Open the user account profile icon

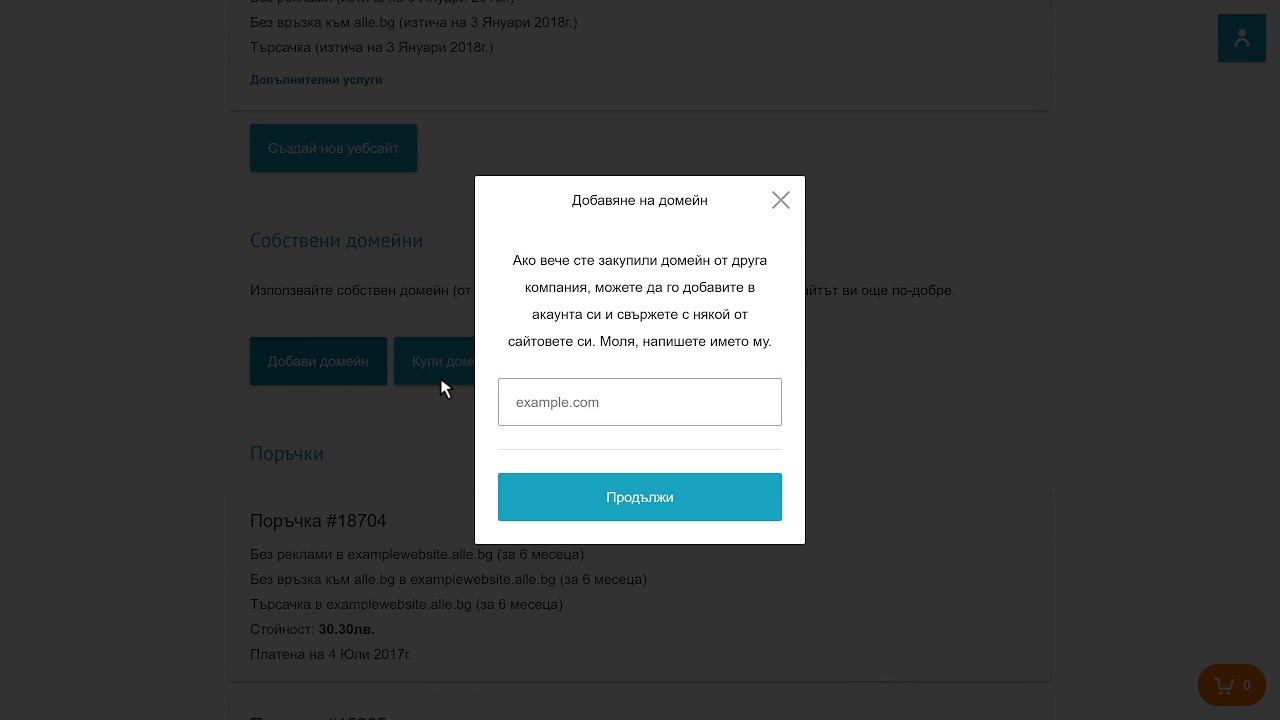point(1241,38)
